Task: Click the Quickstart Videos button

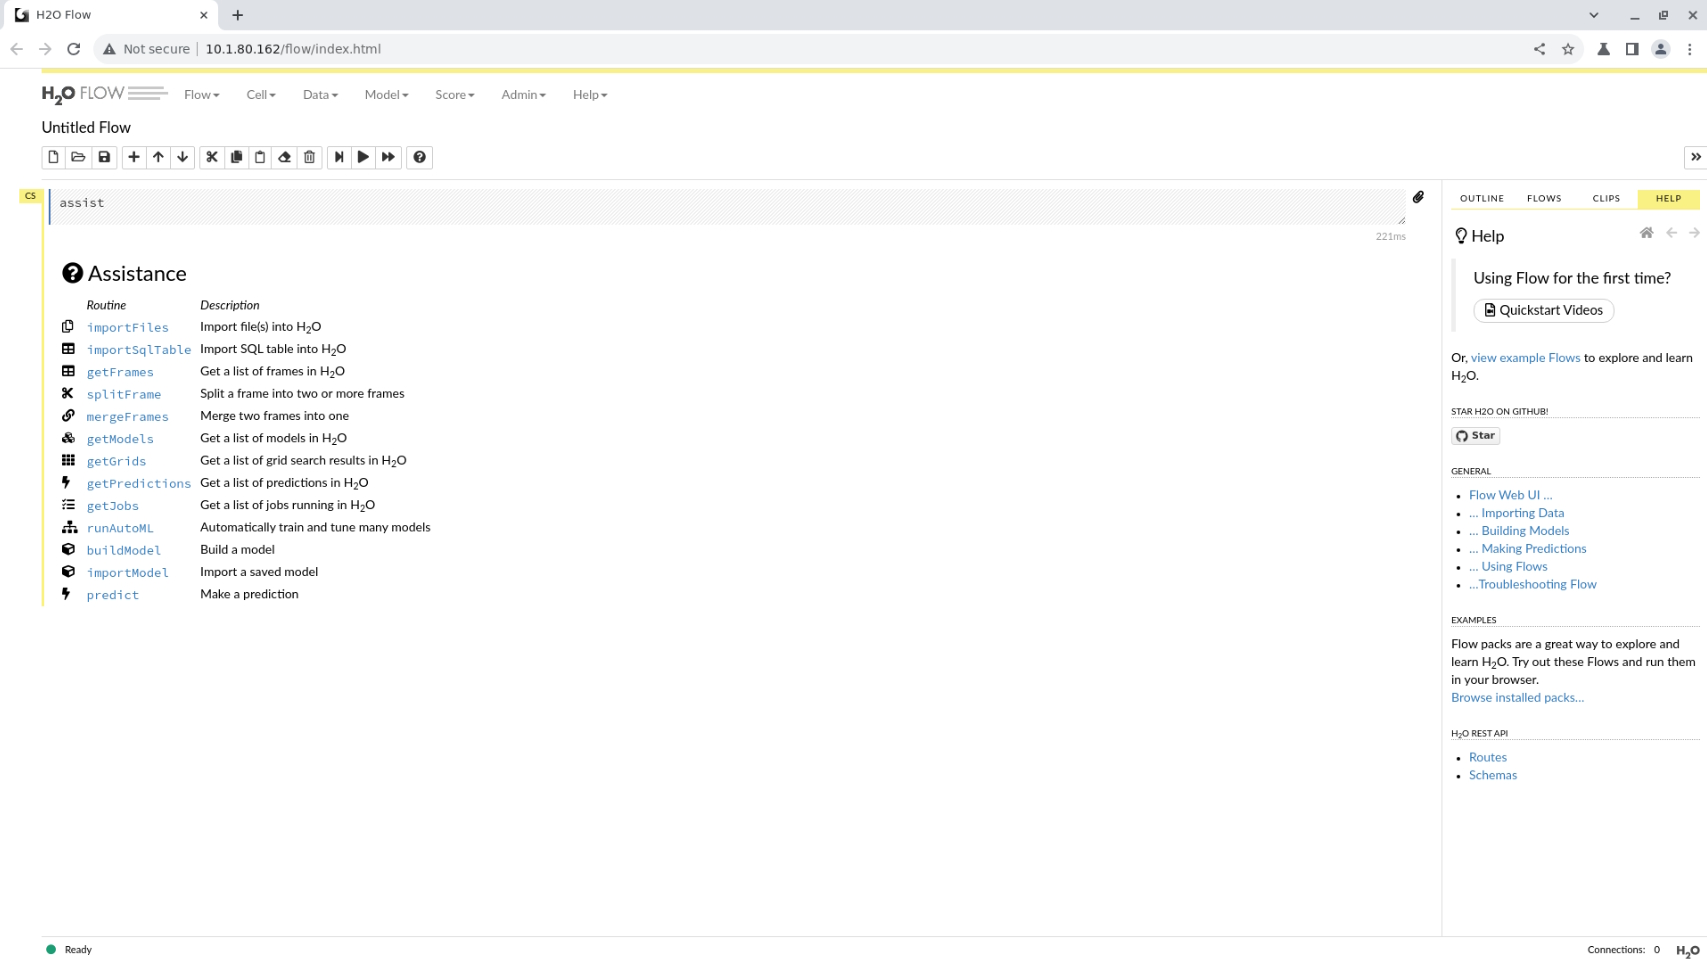Action: tap(1542, 310)
